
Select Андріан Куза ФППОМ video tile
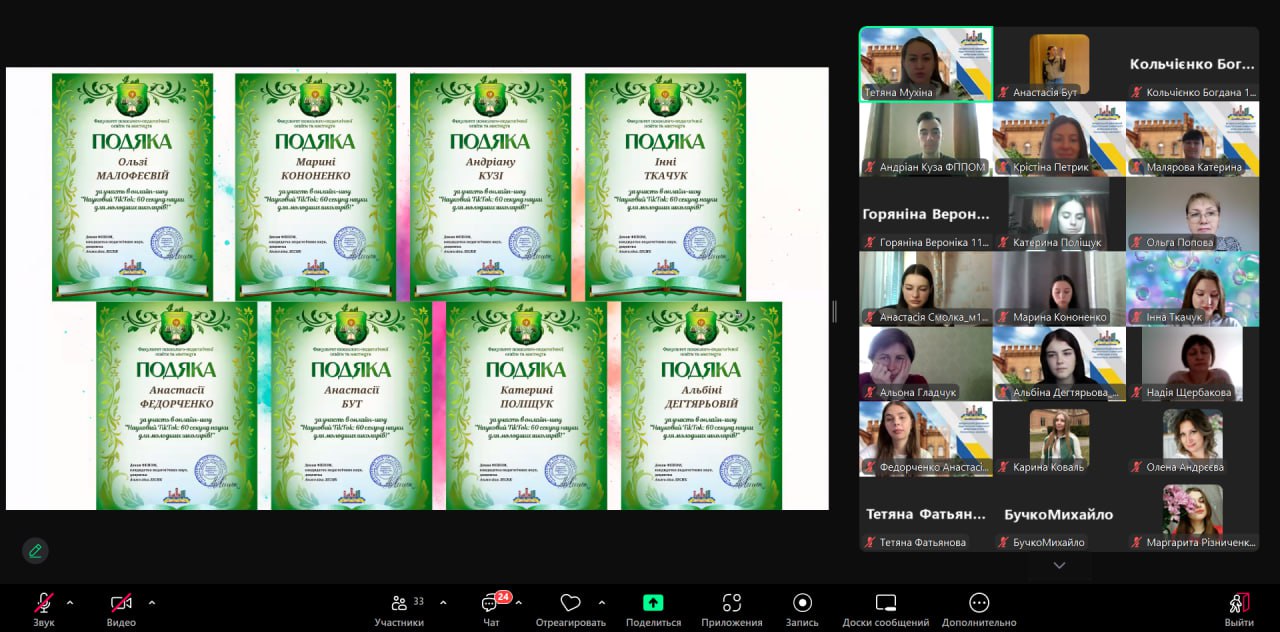coord(926,139)
